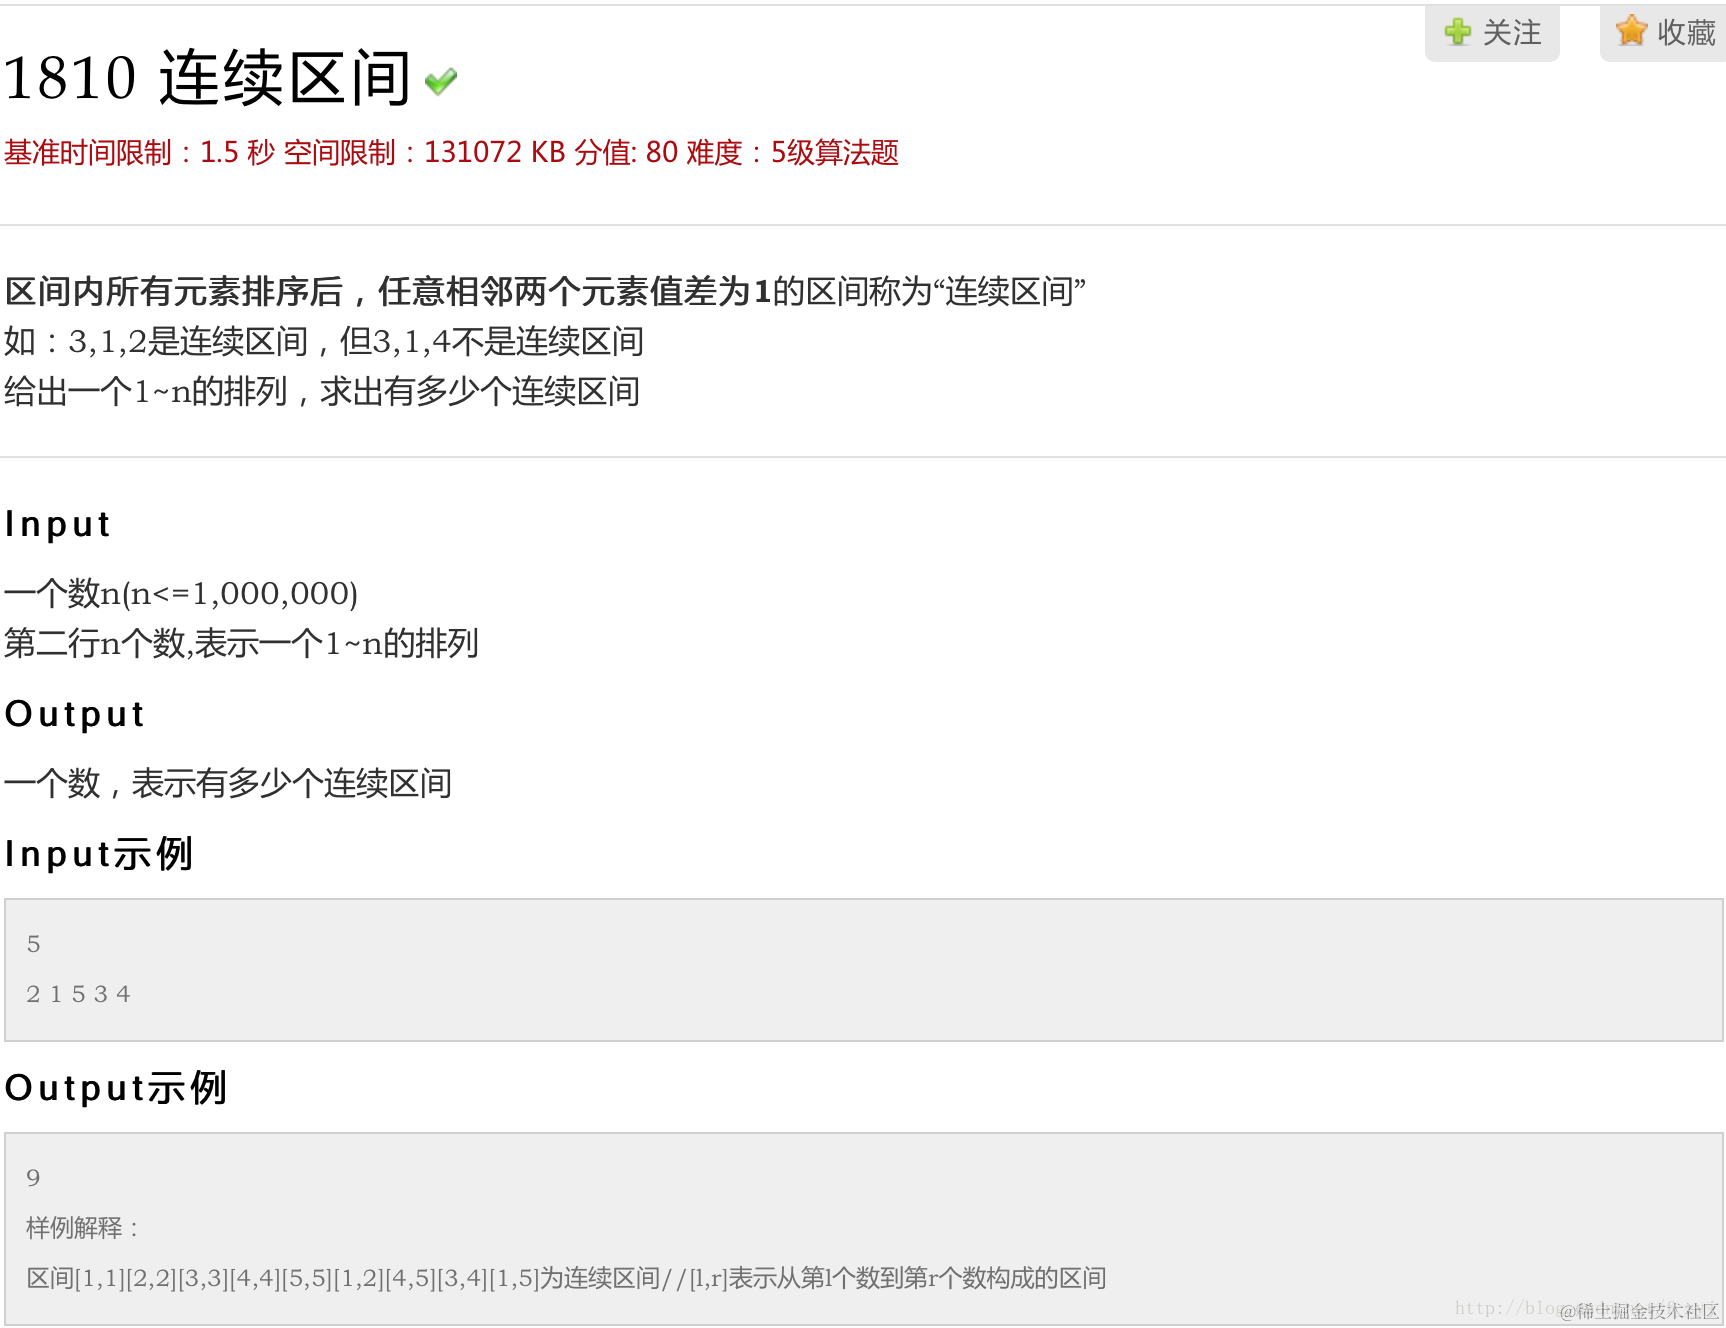Image resolution: width=1726 pixels, height=1328 pixels.
Task: Click the text '一个数，表示有多少个连续区间'
Action: click(228, 783)
